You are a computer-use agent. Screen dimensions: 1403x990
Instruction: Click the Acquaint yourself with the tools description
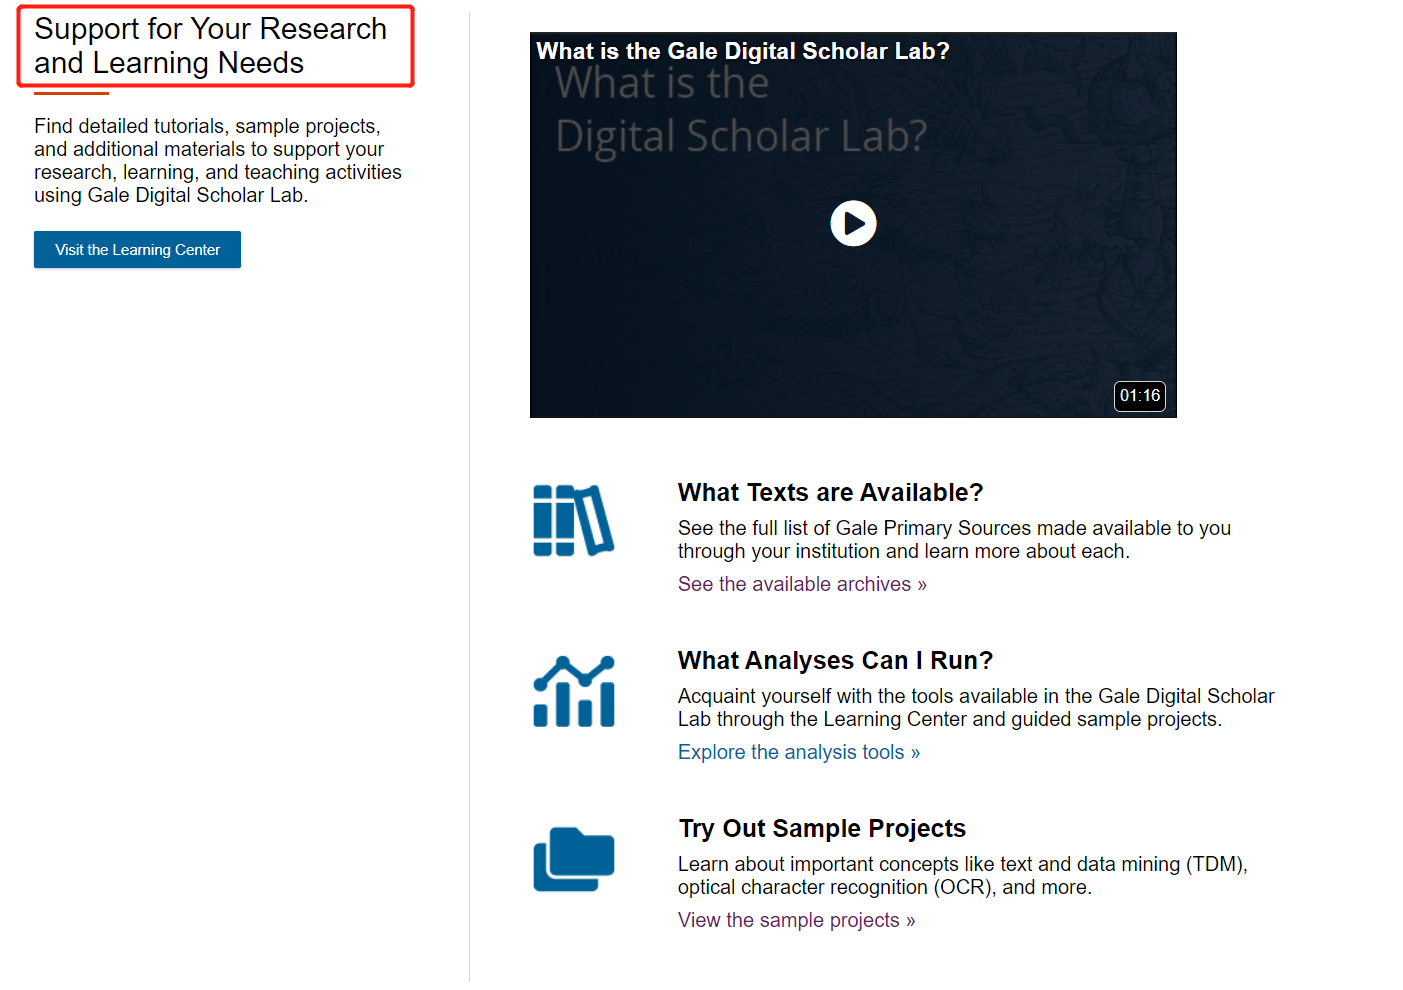(x=975, y=708)
